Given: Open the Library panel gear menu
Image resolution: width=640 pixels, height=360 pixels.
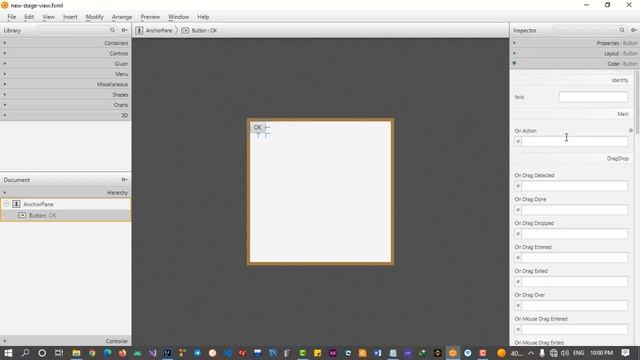Looking at the screenshot, I should click(x=124, y=30).
